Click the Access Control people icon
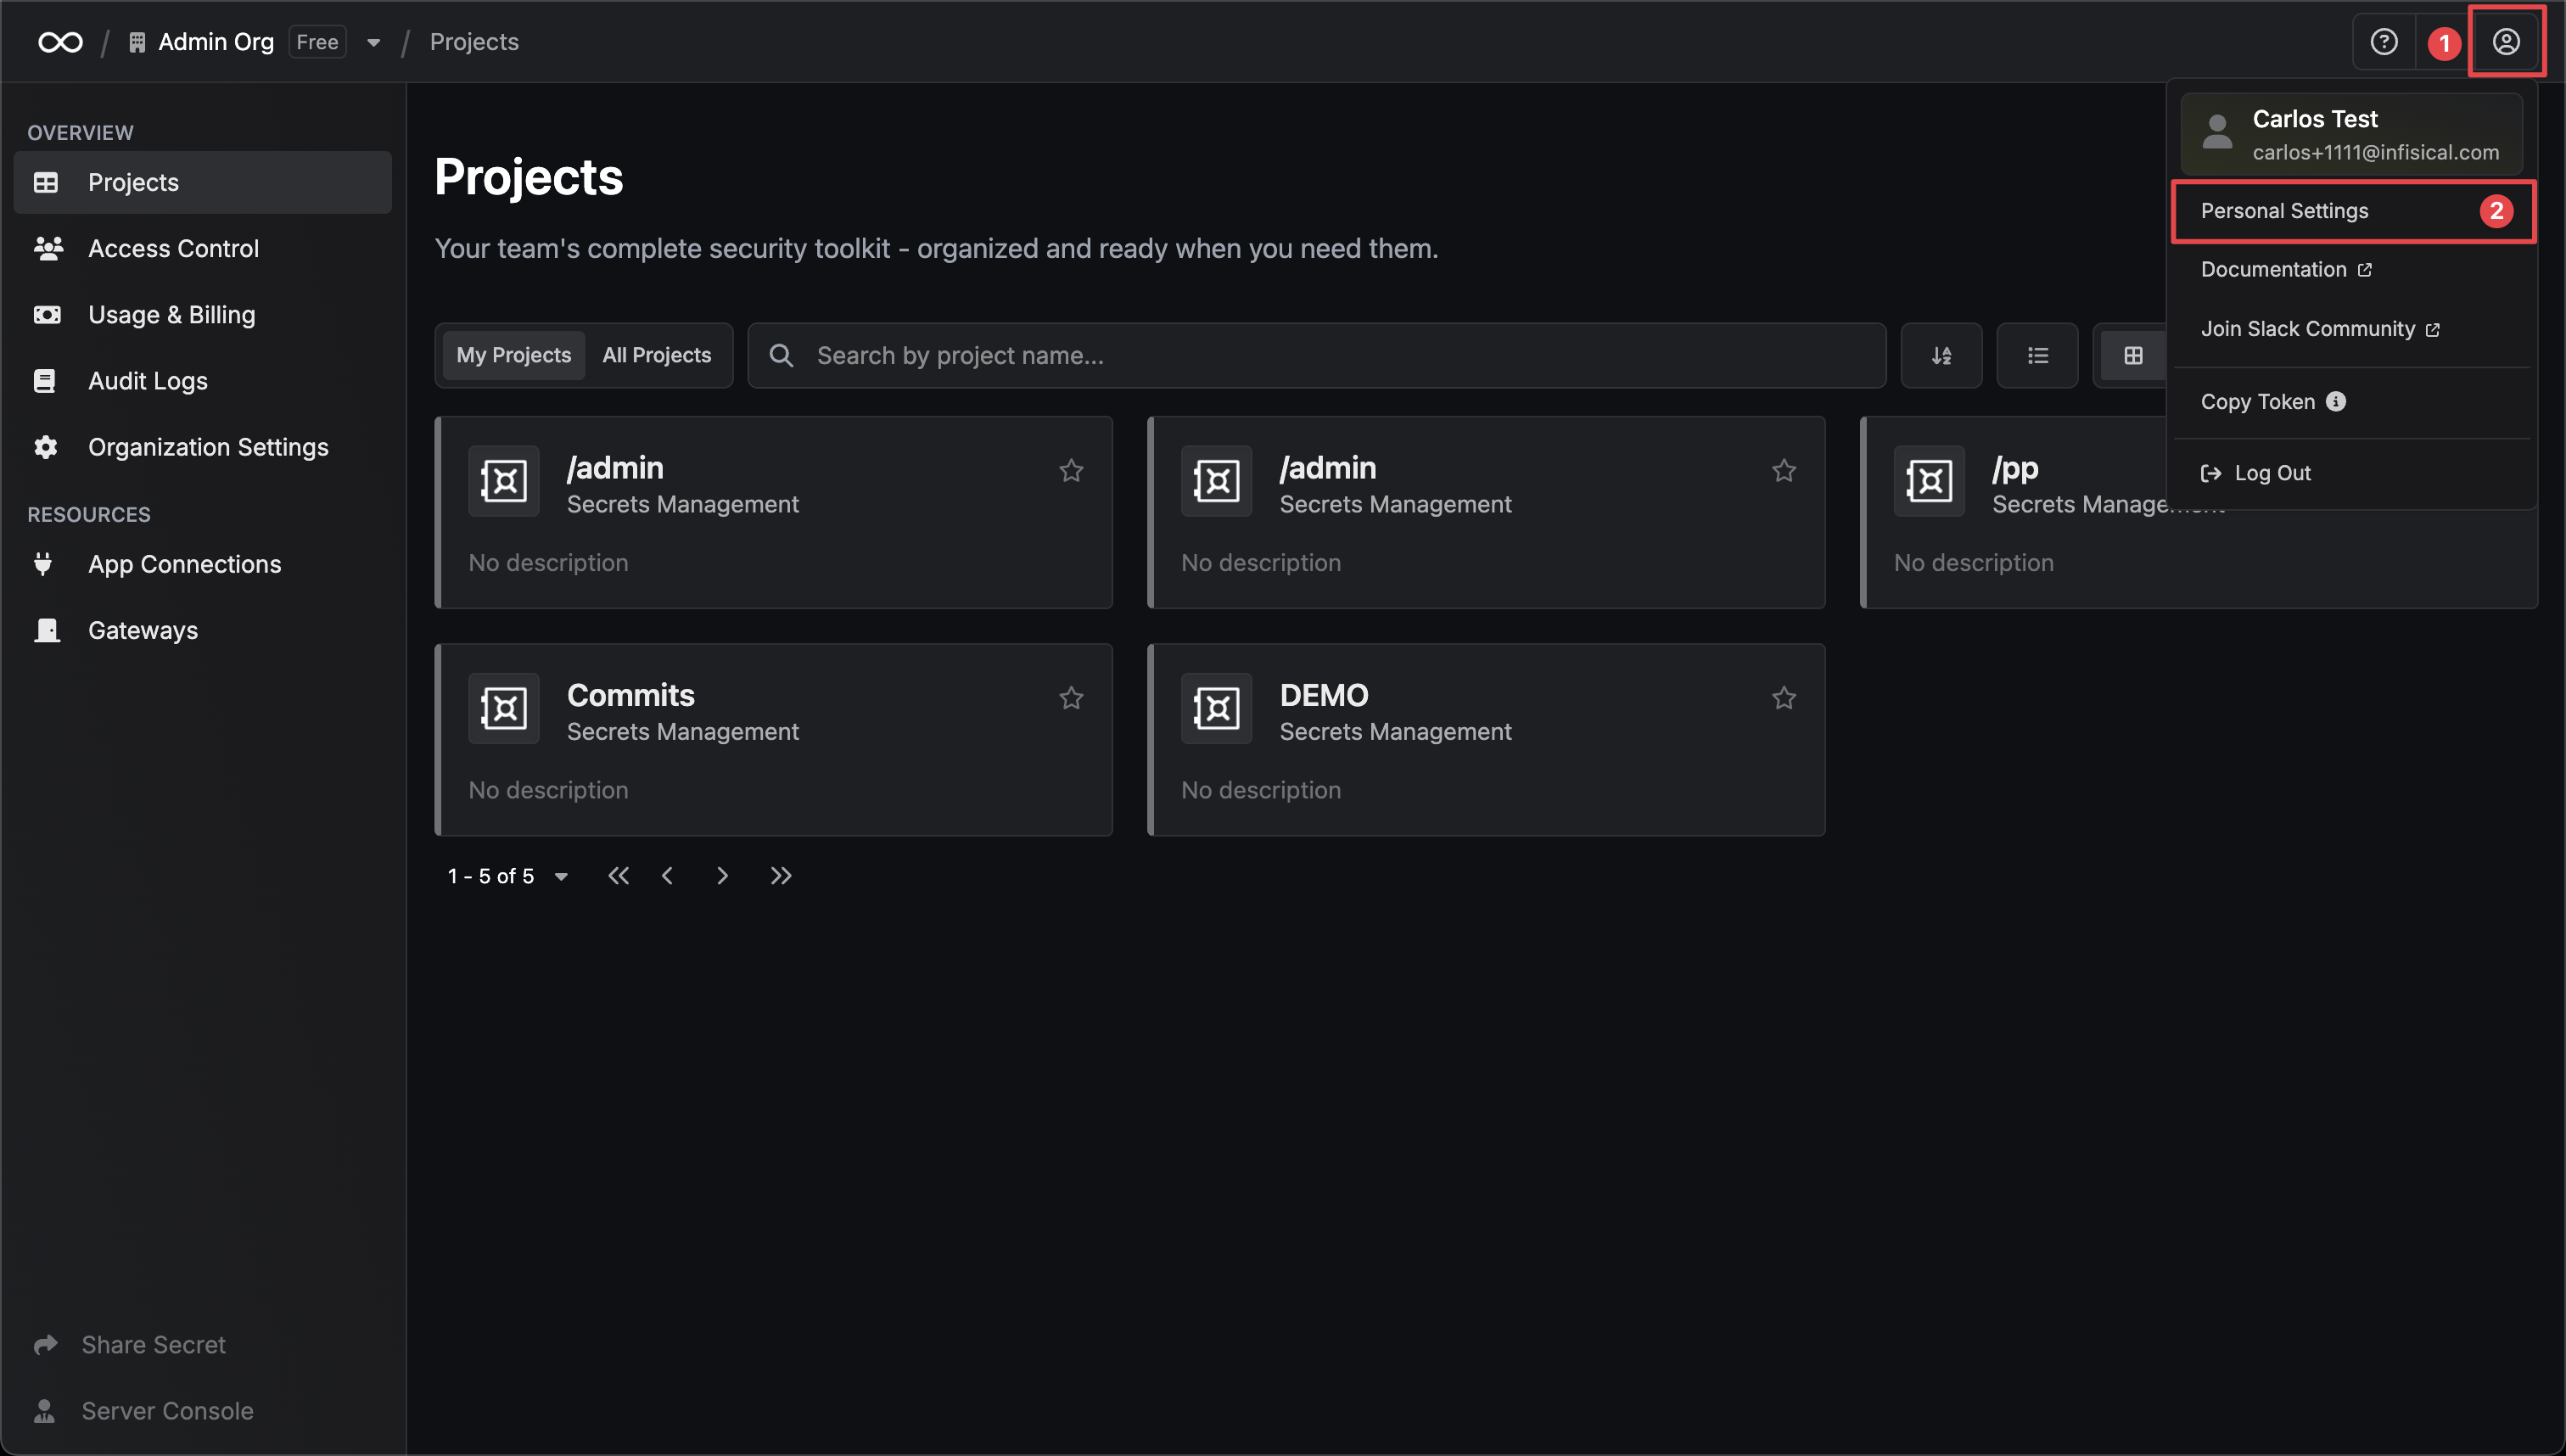2566x1456 pixels. [48, 248]
